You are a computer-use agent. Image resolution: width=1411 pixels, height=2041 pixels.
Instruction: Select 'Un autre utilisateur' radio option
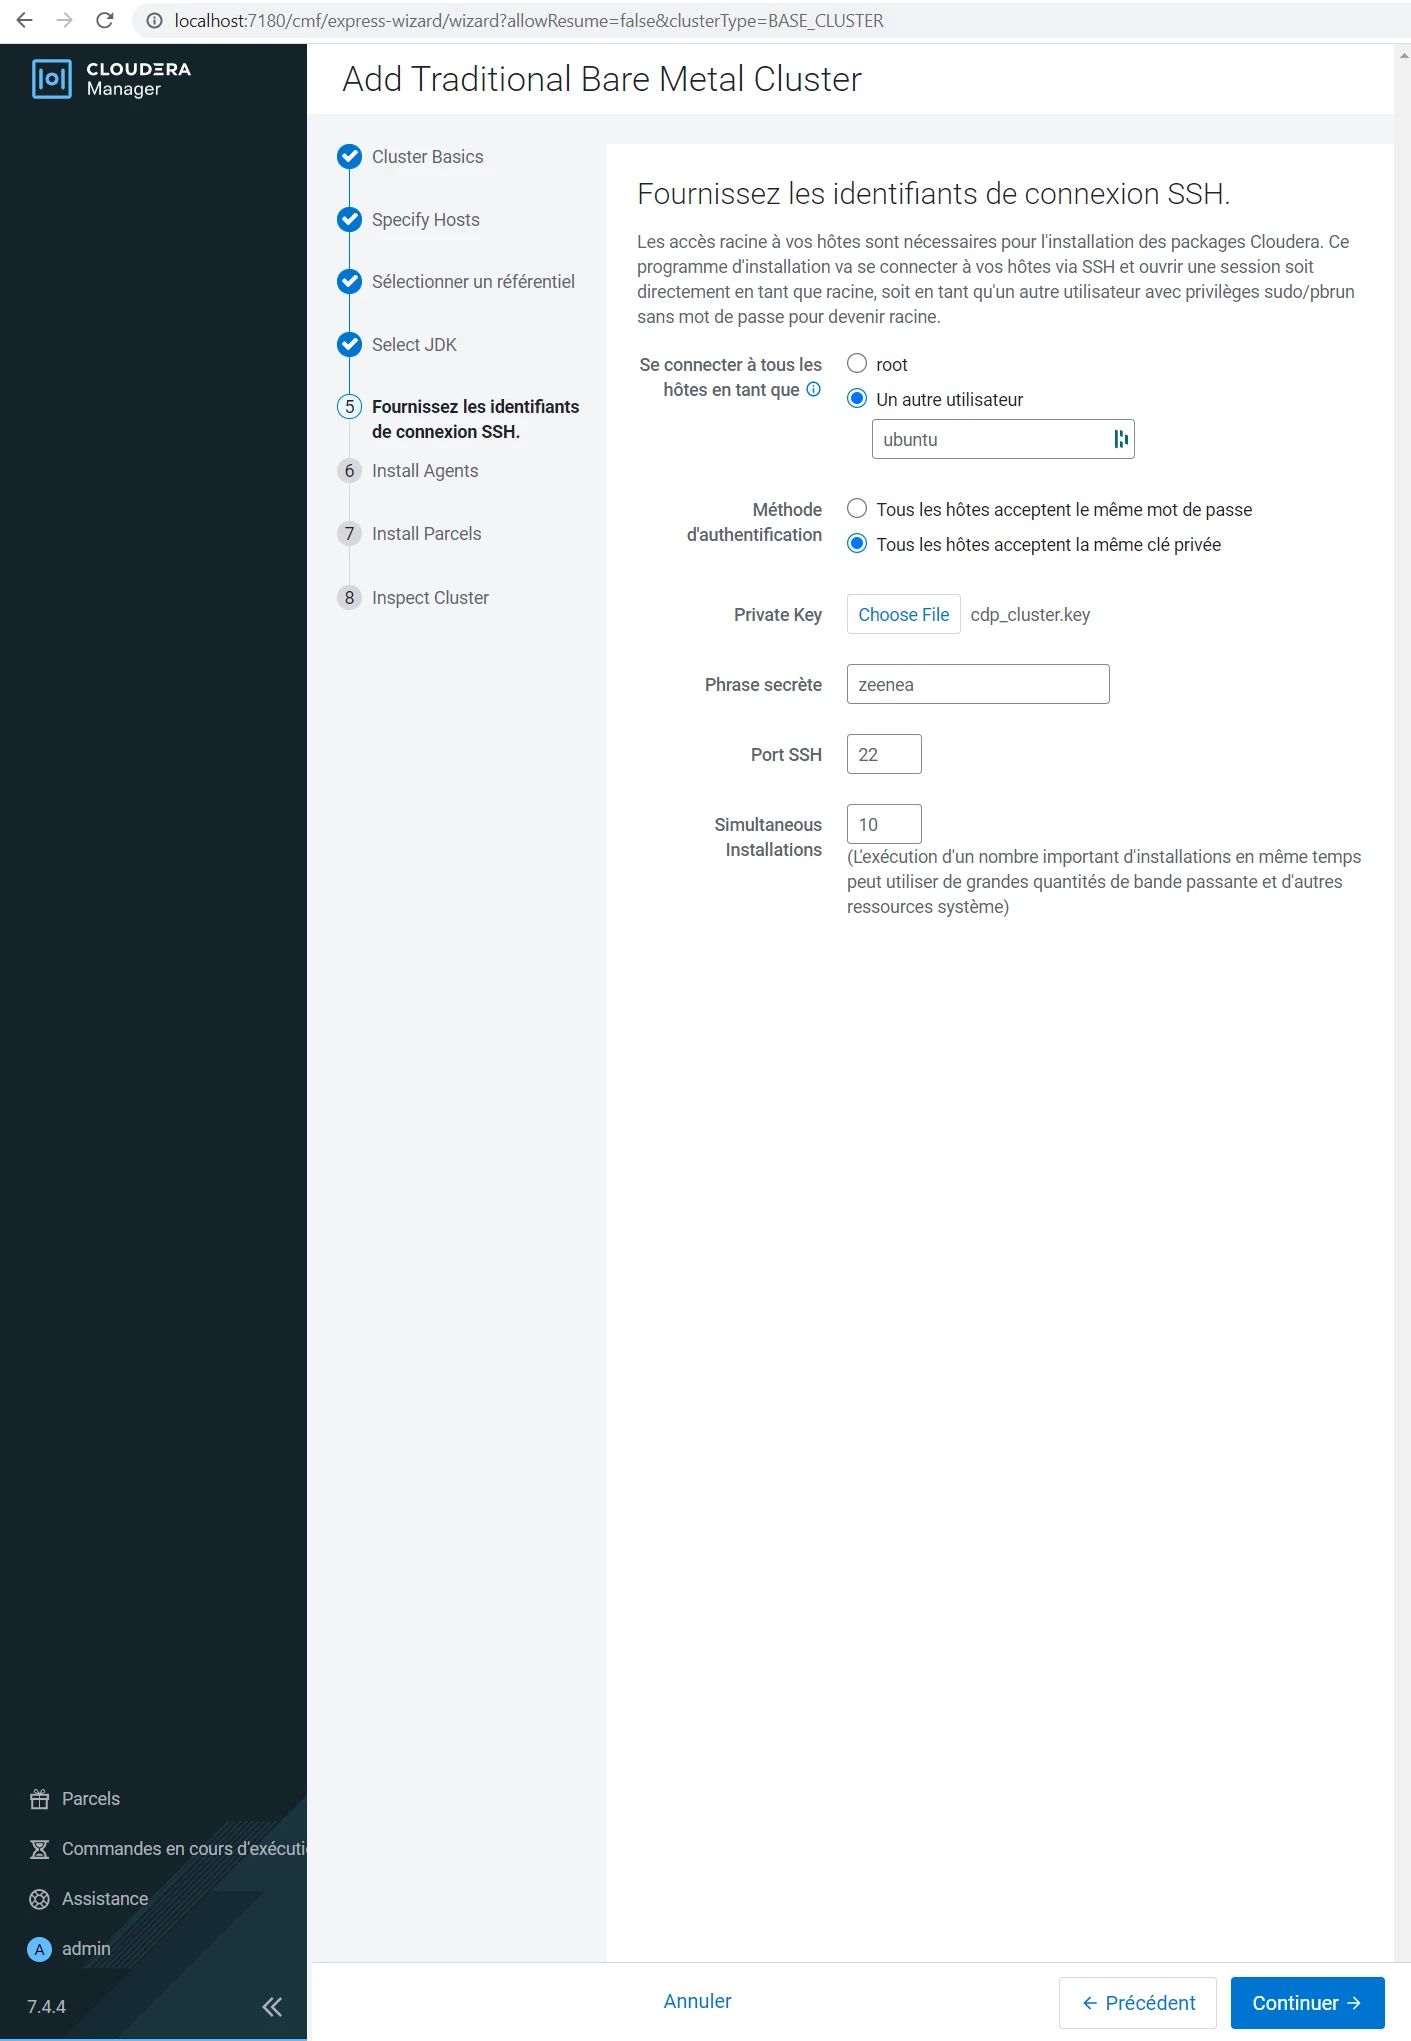click(x=857, y=398)
